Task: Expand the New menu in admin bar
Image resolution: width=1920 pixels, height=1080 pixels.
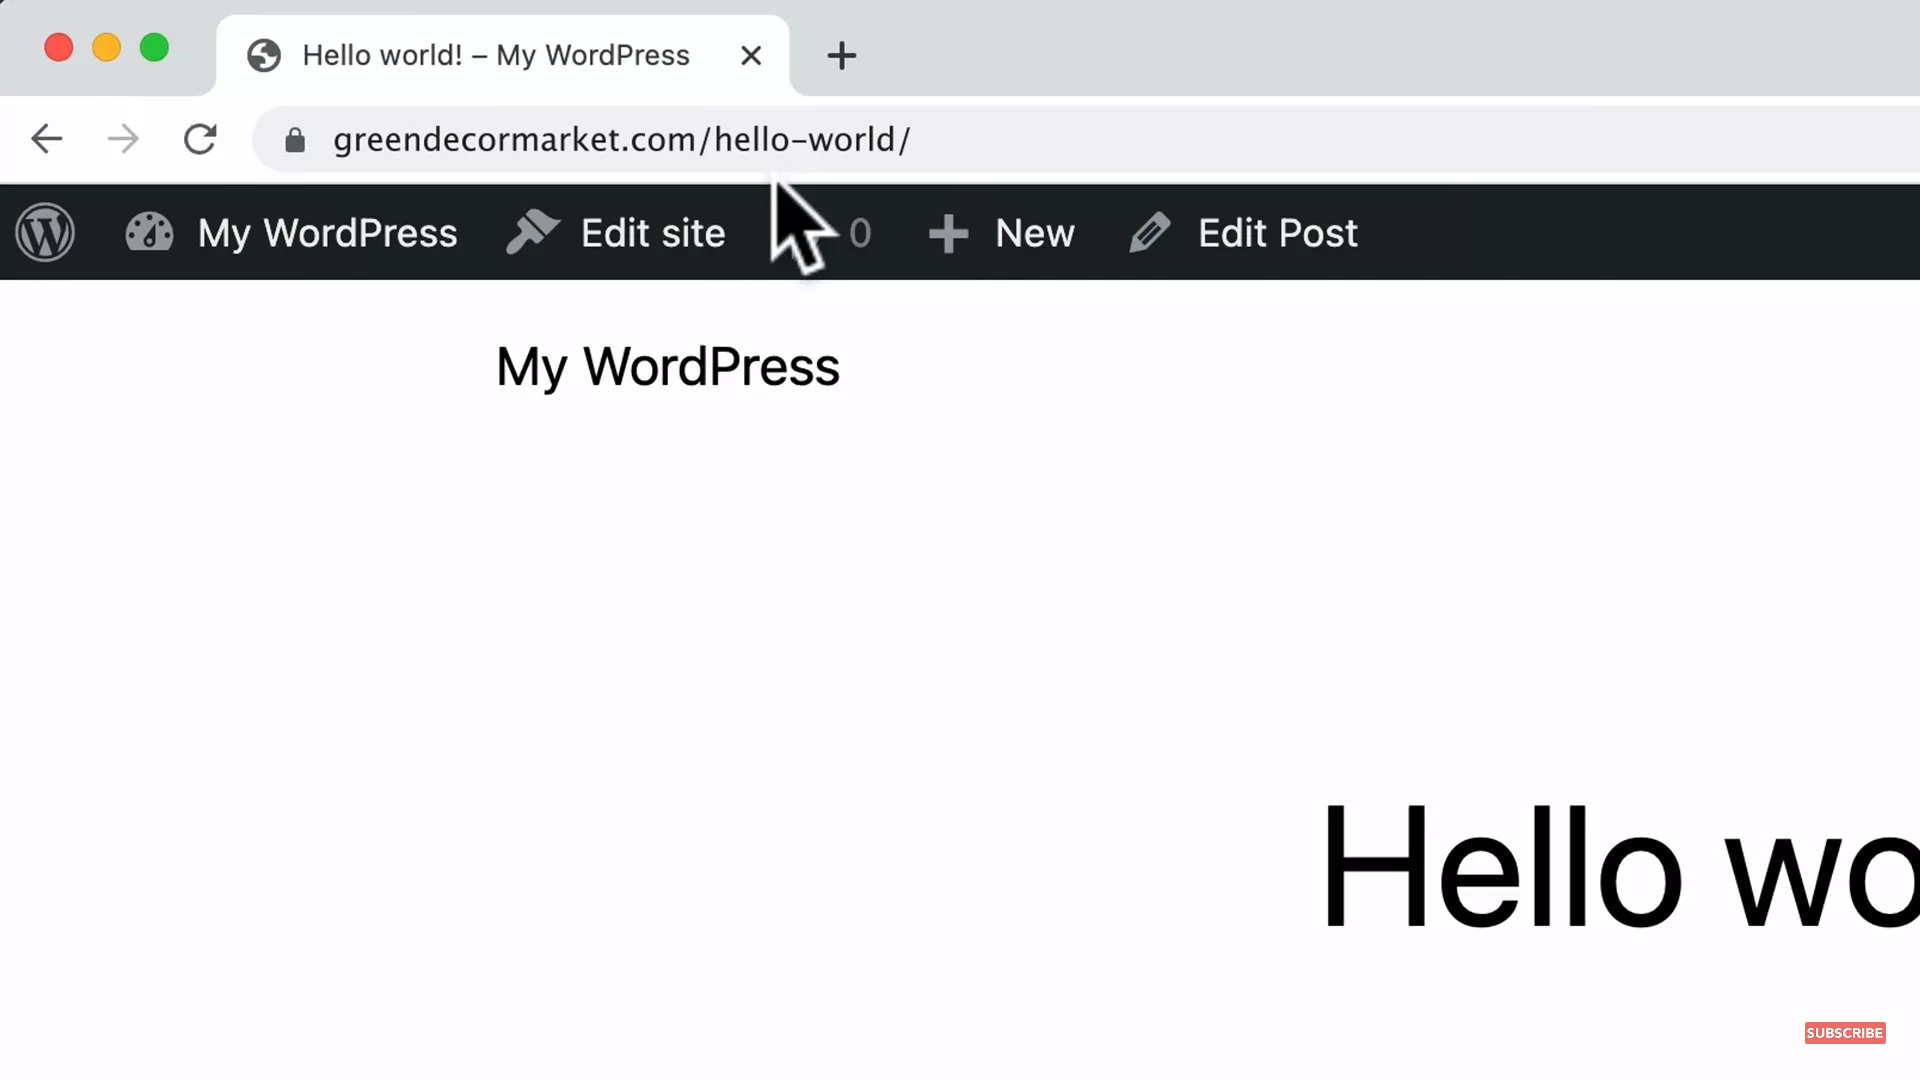Action: point(1035,232)
